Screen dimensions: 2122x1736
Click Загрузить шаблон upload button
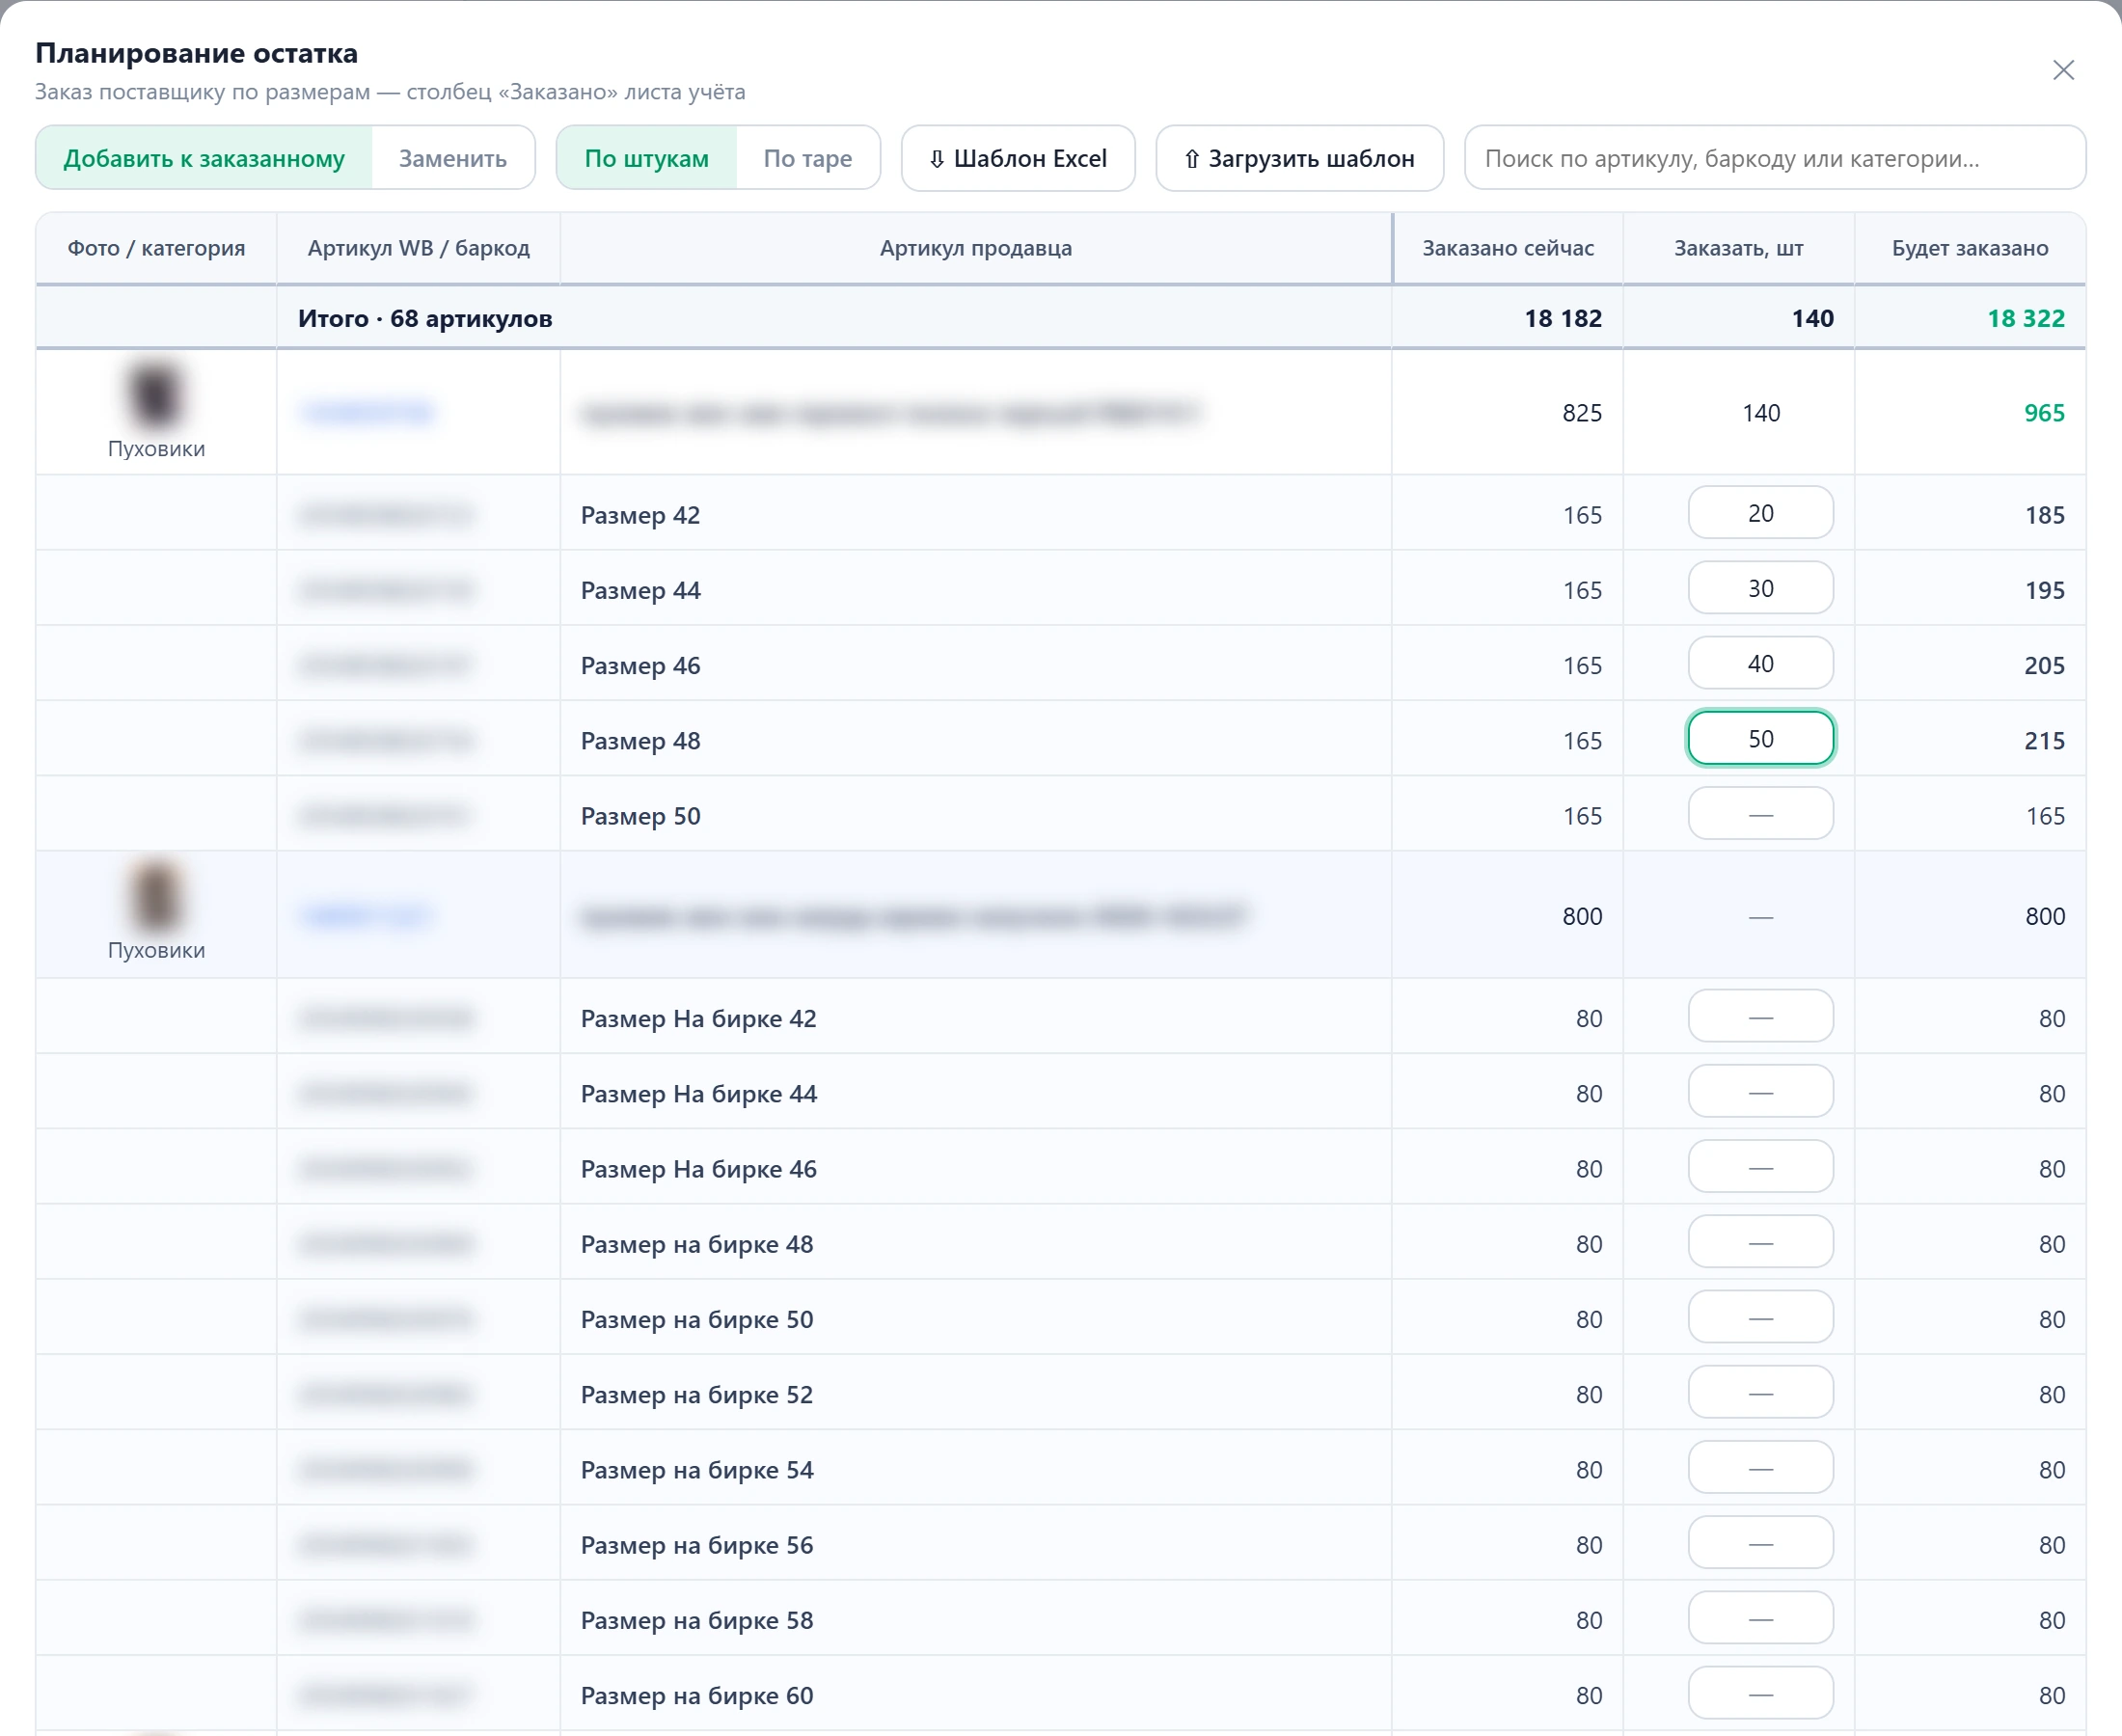(x=1299, y=158)
